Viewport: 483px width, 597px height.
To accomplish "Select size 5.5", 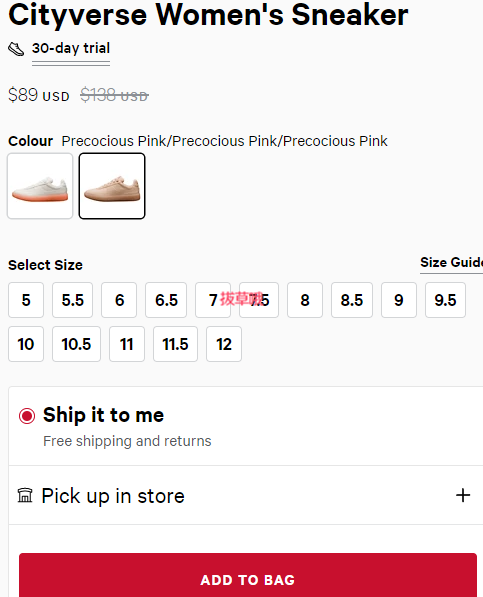I will click(x=72, y=300).
